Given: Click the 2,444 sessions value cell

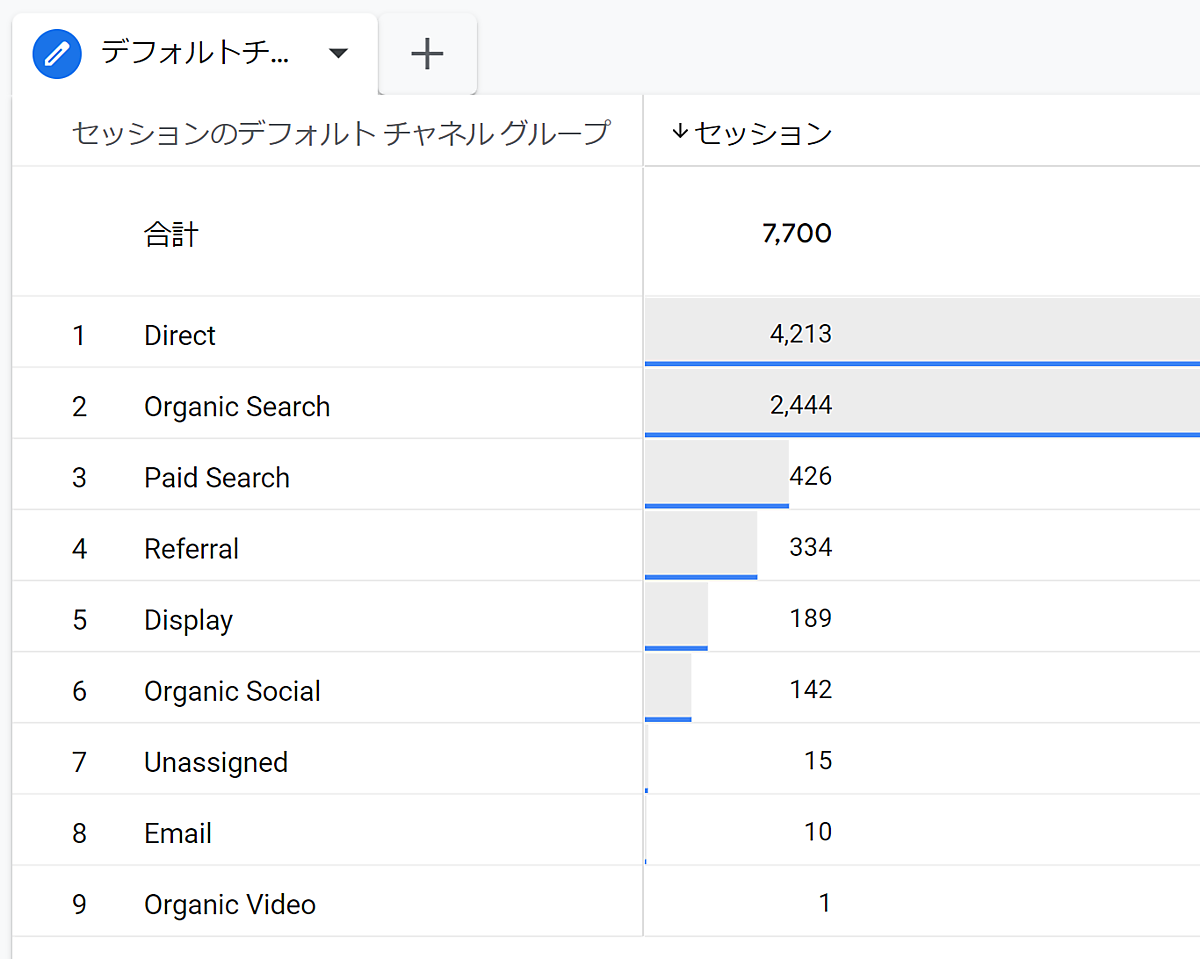Looking at the screenshot, I should [800, 405].
